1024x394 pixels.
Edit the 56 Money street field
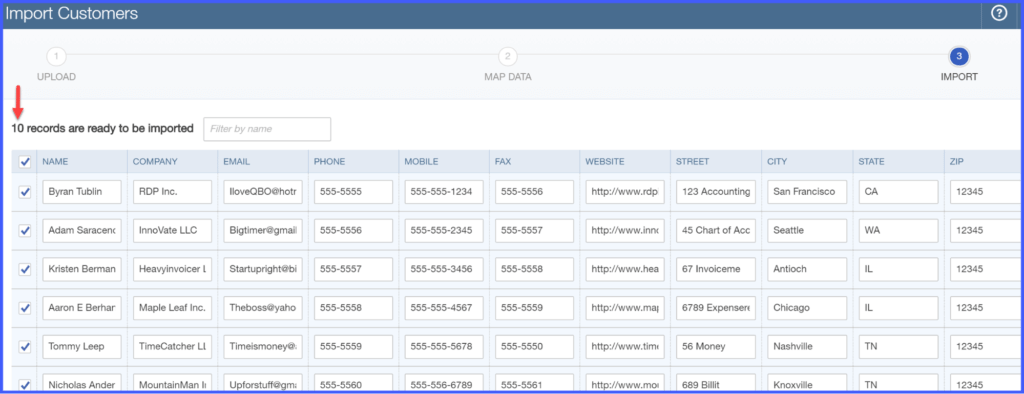716,347
